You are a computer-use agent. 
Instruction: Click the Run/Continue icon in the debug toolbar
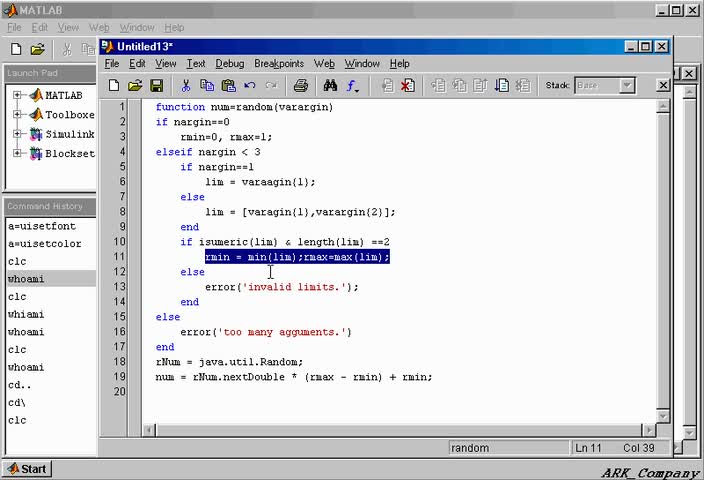coord(502,85)
